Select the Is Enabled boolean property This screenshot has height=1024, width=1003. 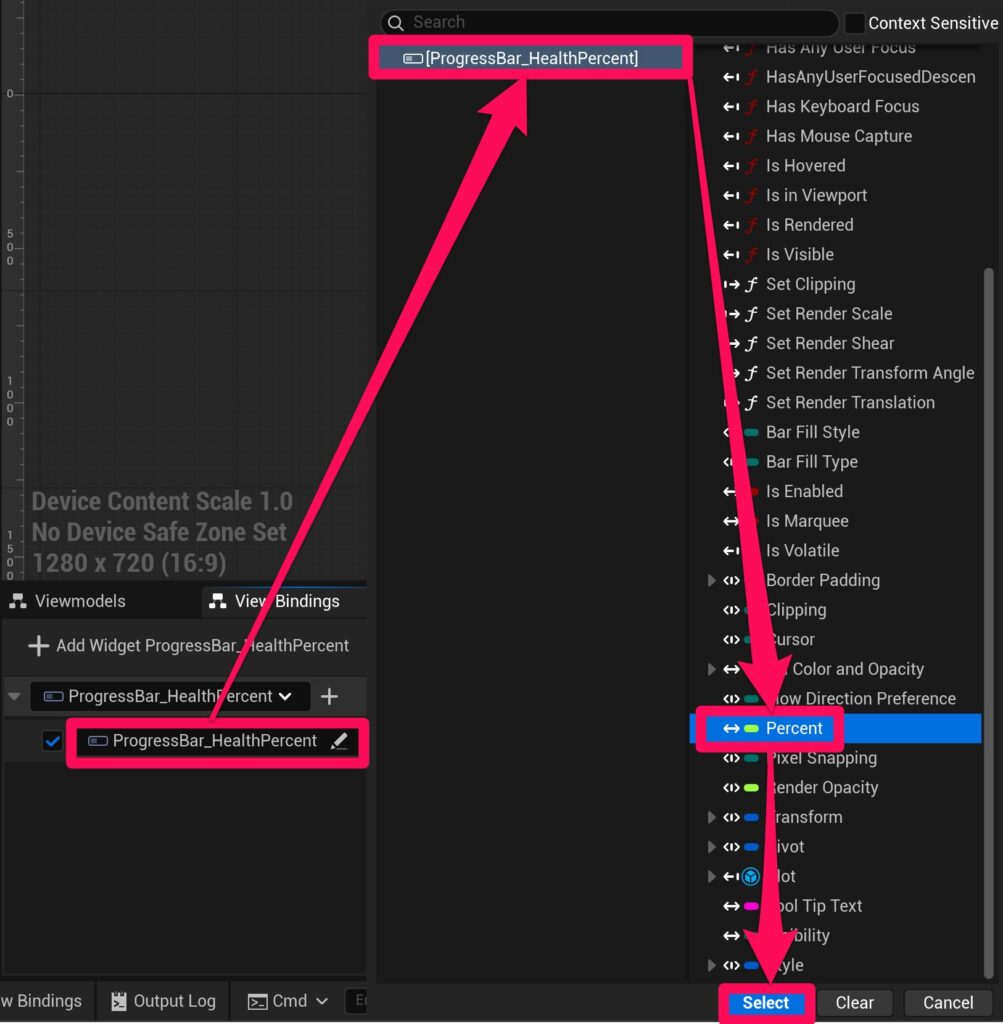(x=804, y=491)
